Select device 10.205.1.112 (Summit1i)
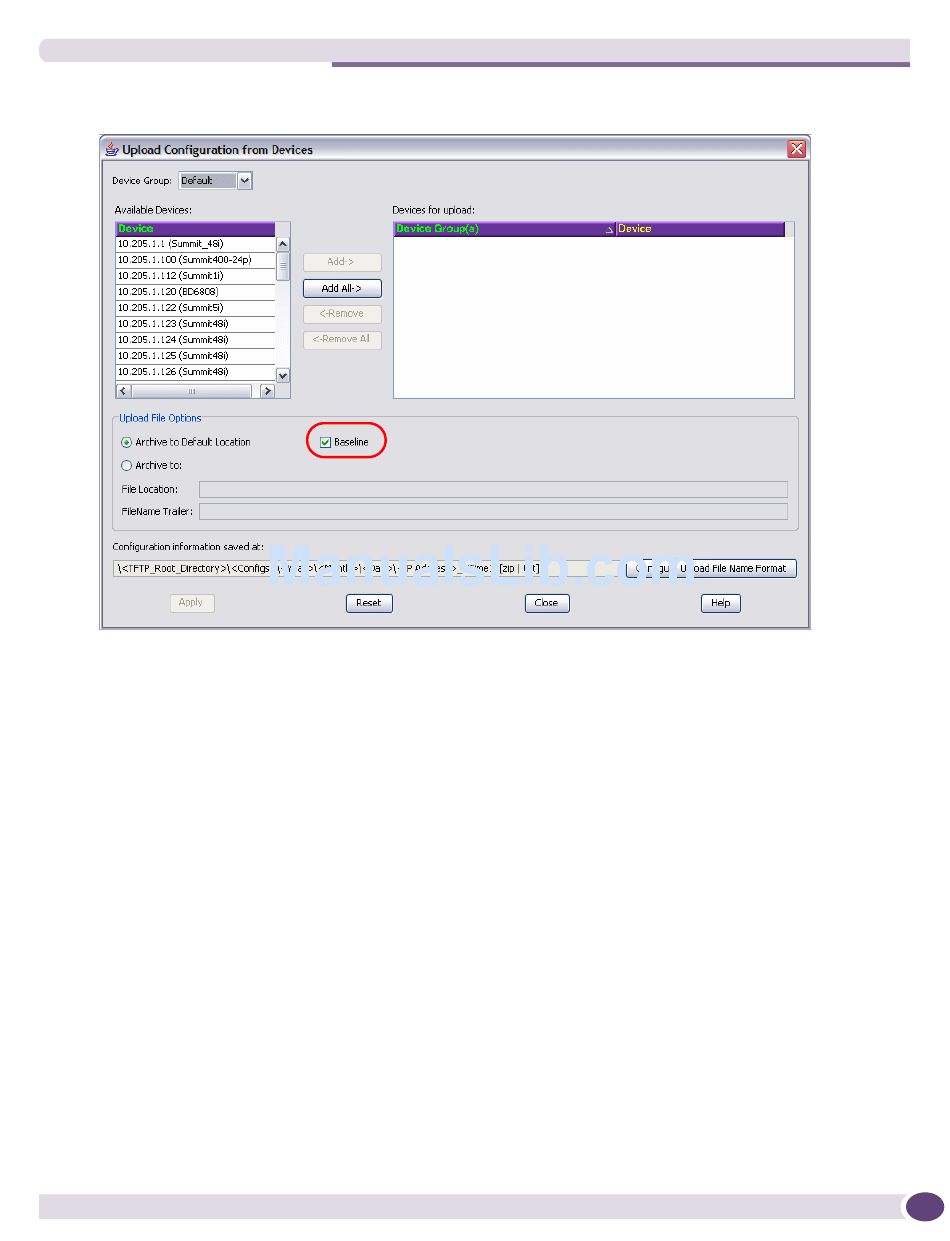Image resolution: width=950 pixels, height=1241 pixels. [195, 276]
